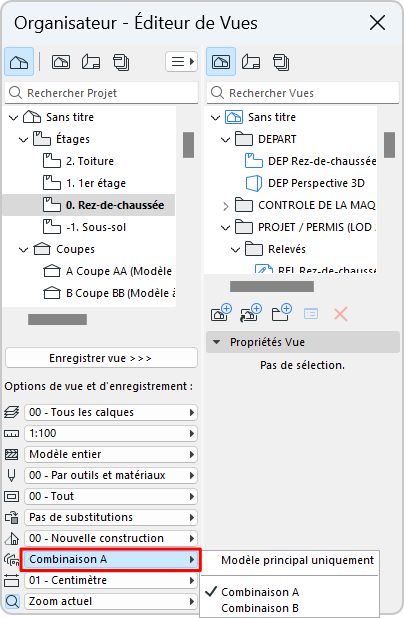Collapse the PROJET / PERMIS folder
Viewport: 404px width, 618px height.
[225, 227]
